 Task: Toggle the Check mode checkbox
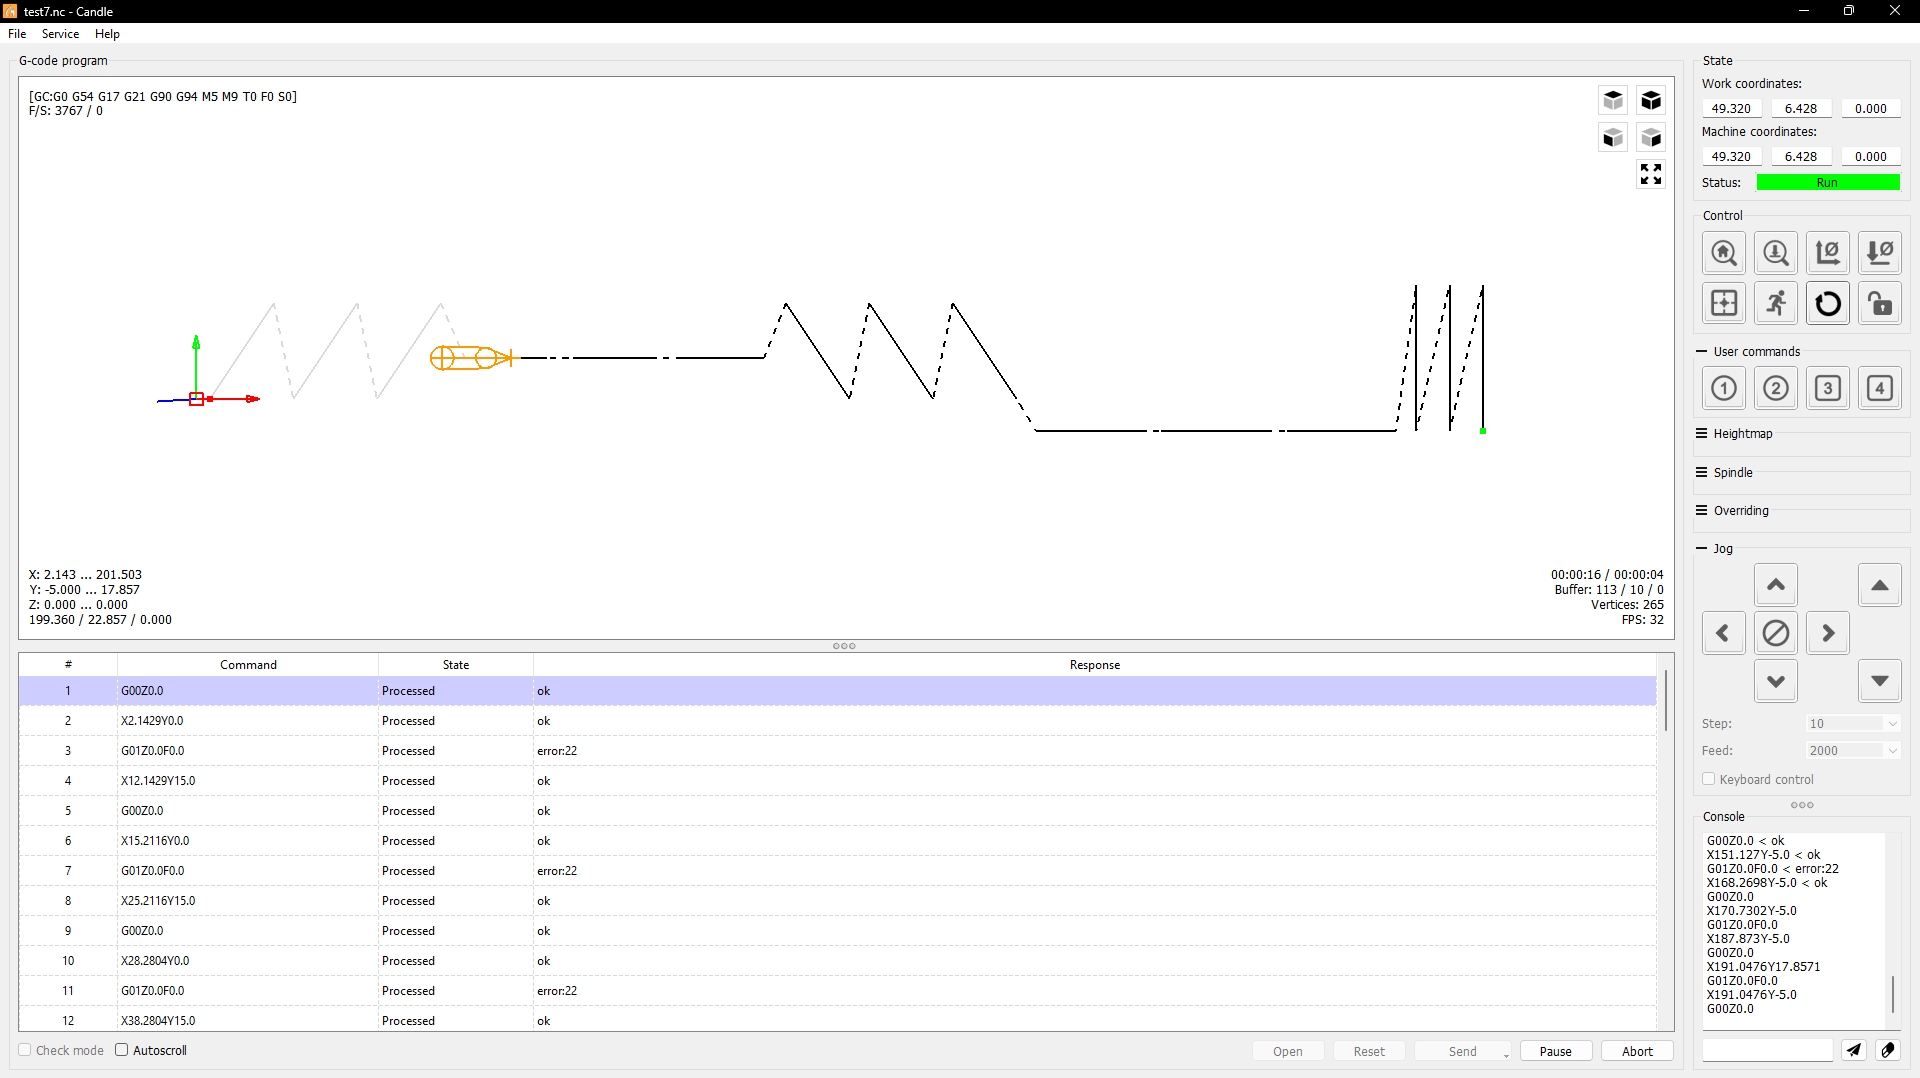click(26, 1050)
